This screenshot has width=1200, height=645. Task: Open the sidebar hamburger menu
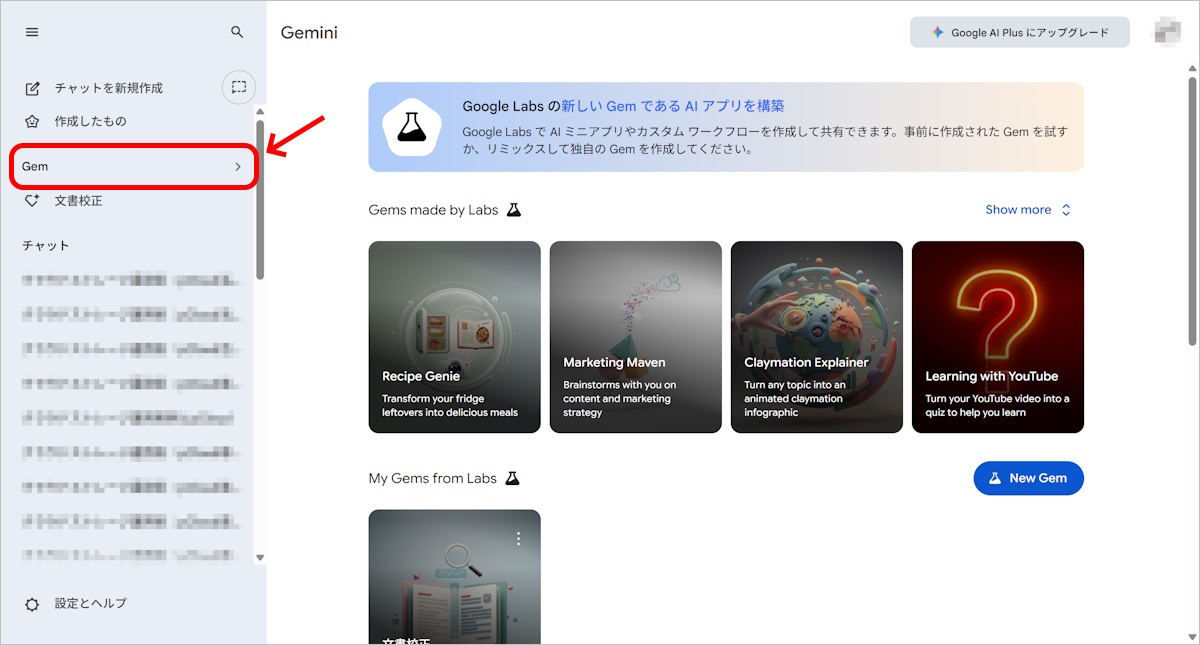31,31
